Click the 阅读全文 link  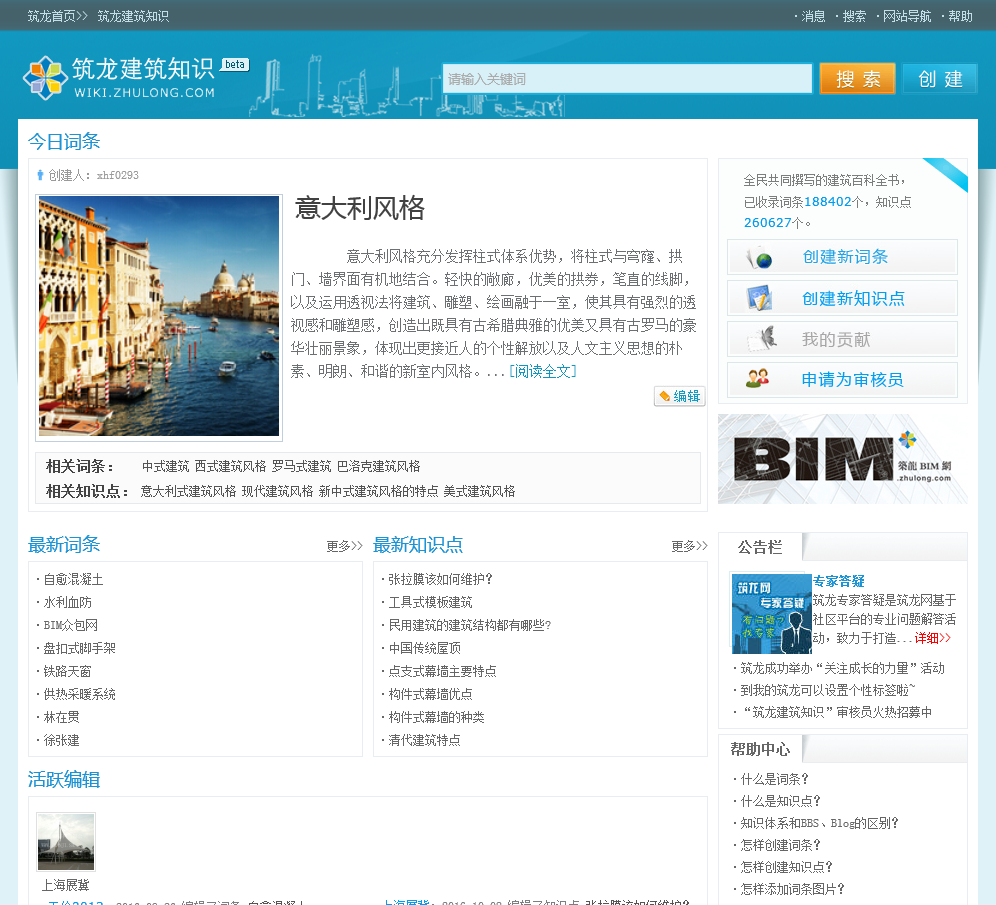[543, 372]
